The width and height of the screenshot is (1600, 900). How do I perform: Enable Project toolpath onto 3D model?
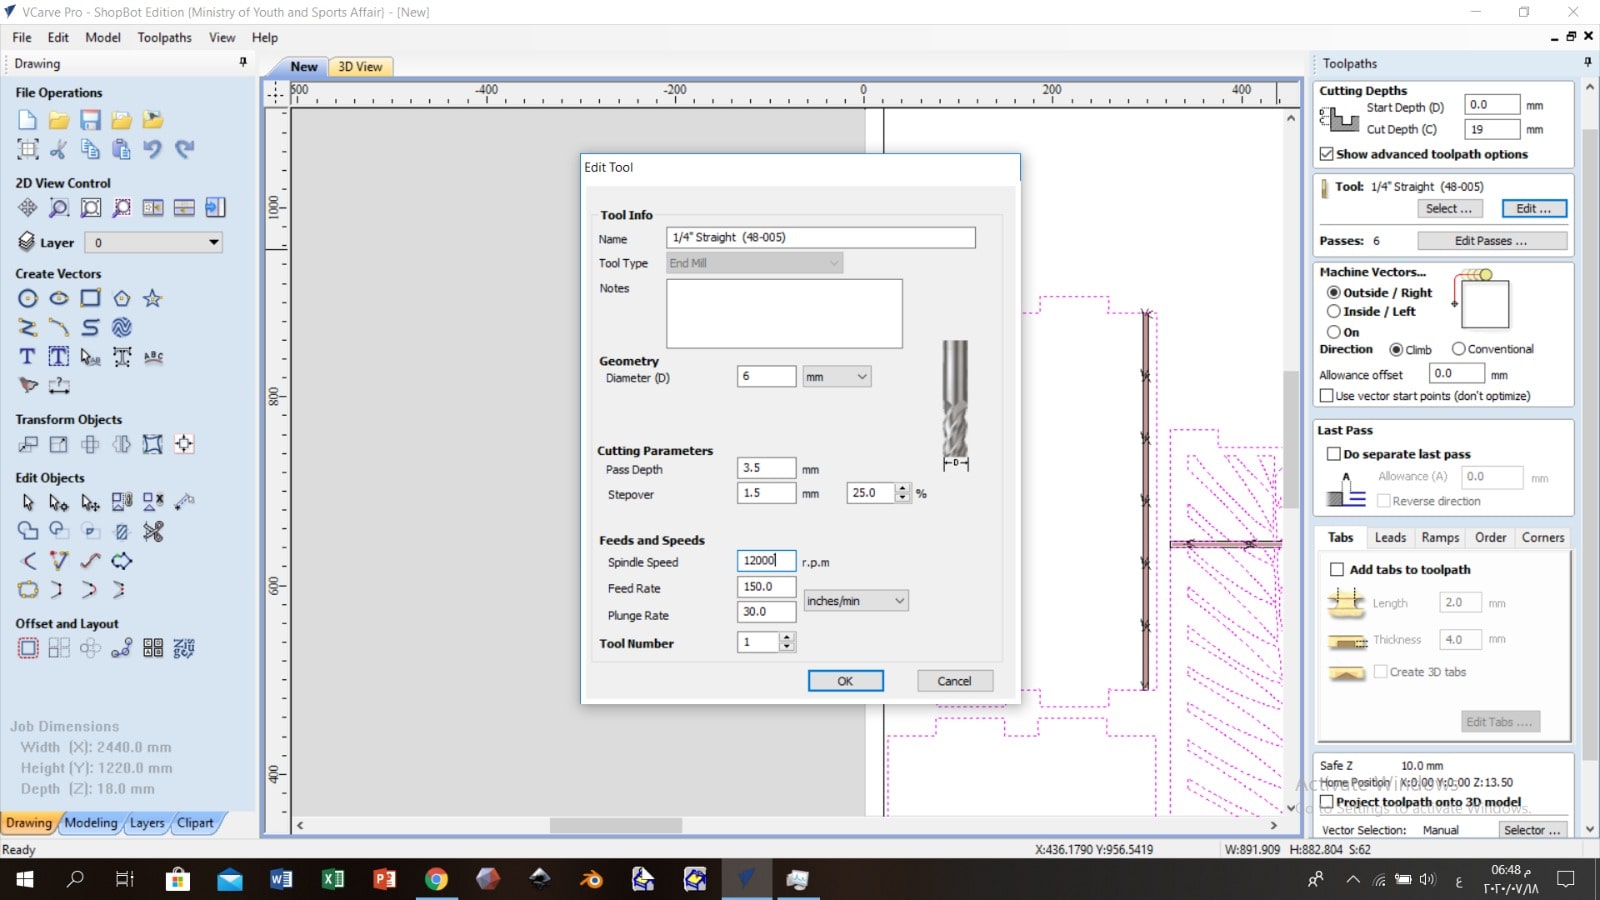[1327, 802]
